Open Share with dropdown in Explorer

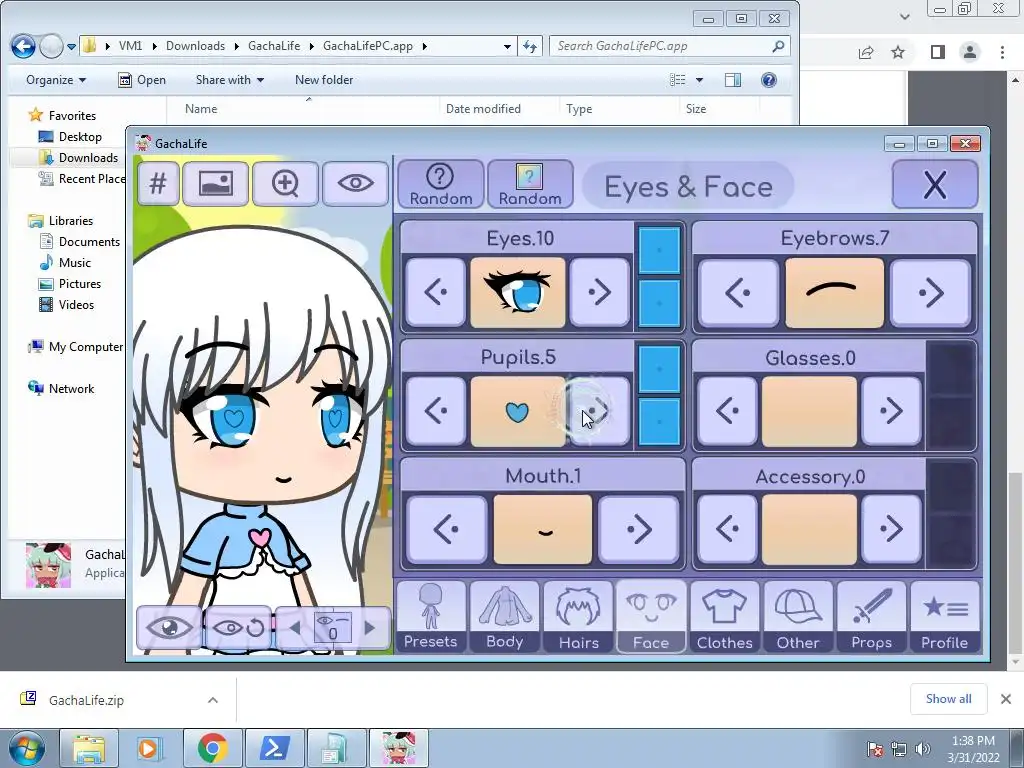230,80
